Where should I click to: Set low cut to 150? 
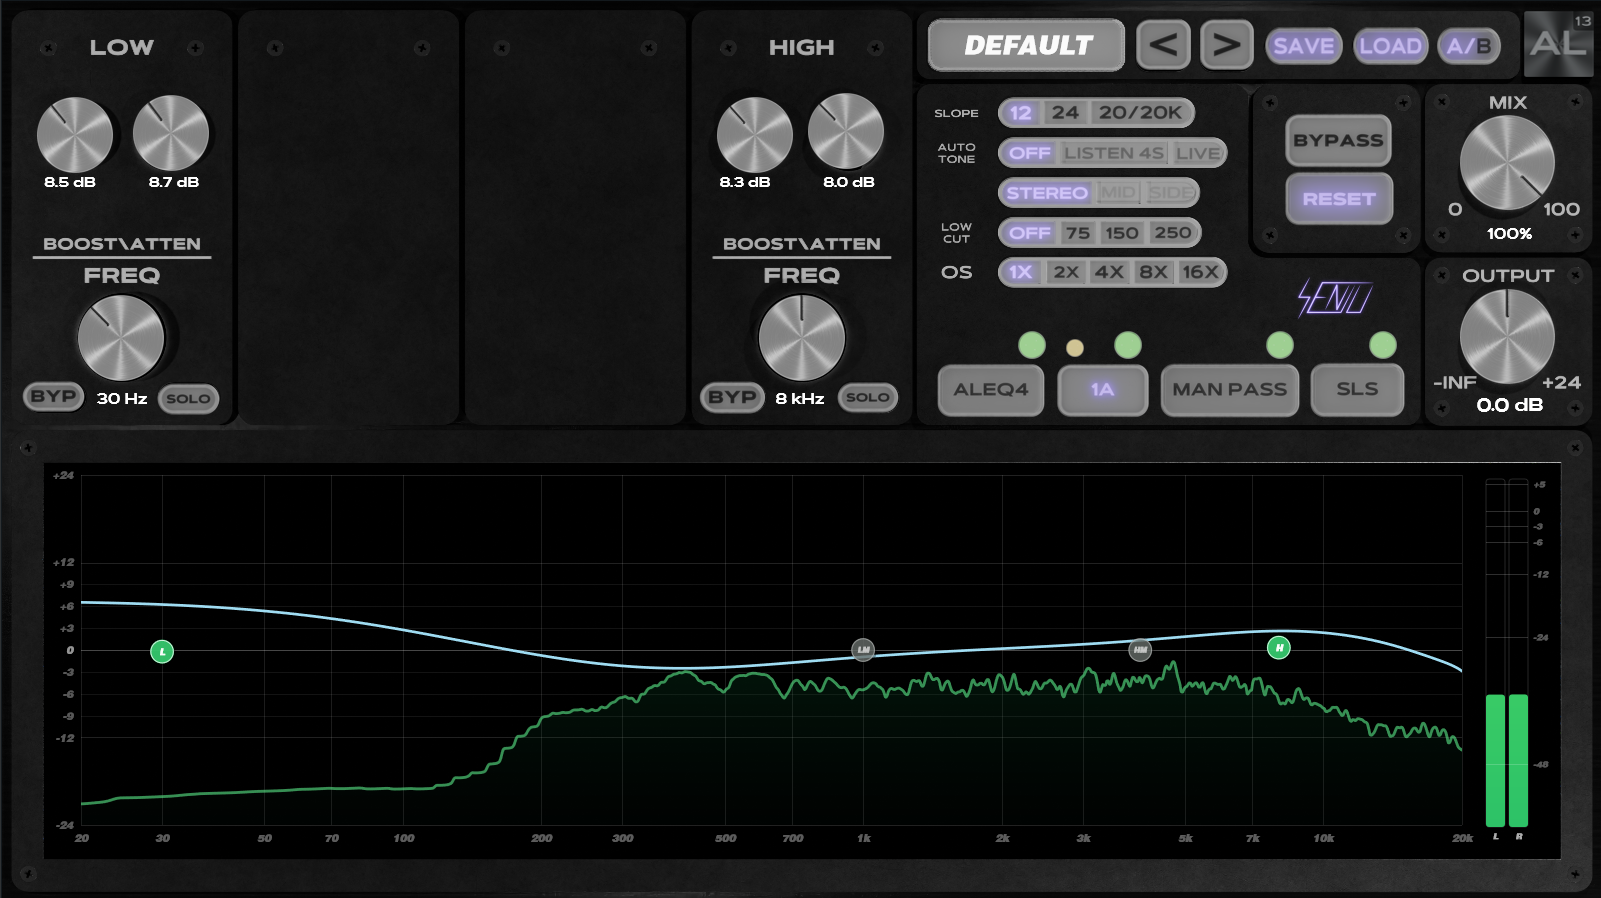1122,233
